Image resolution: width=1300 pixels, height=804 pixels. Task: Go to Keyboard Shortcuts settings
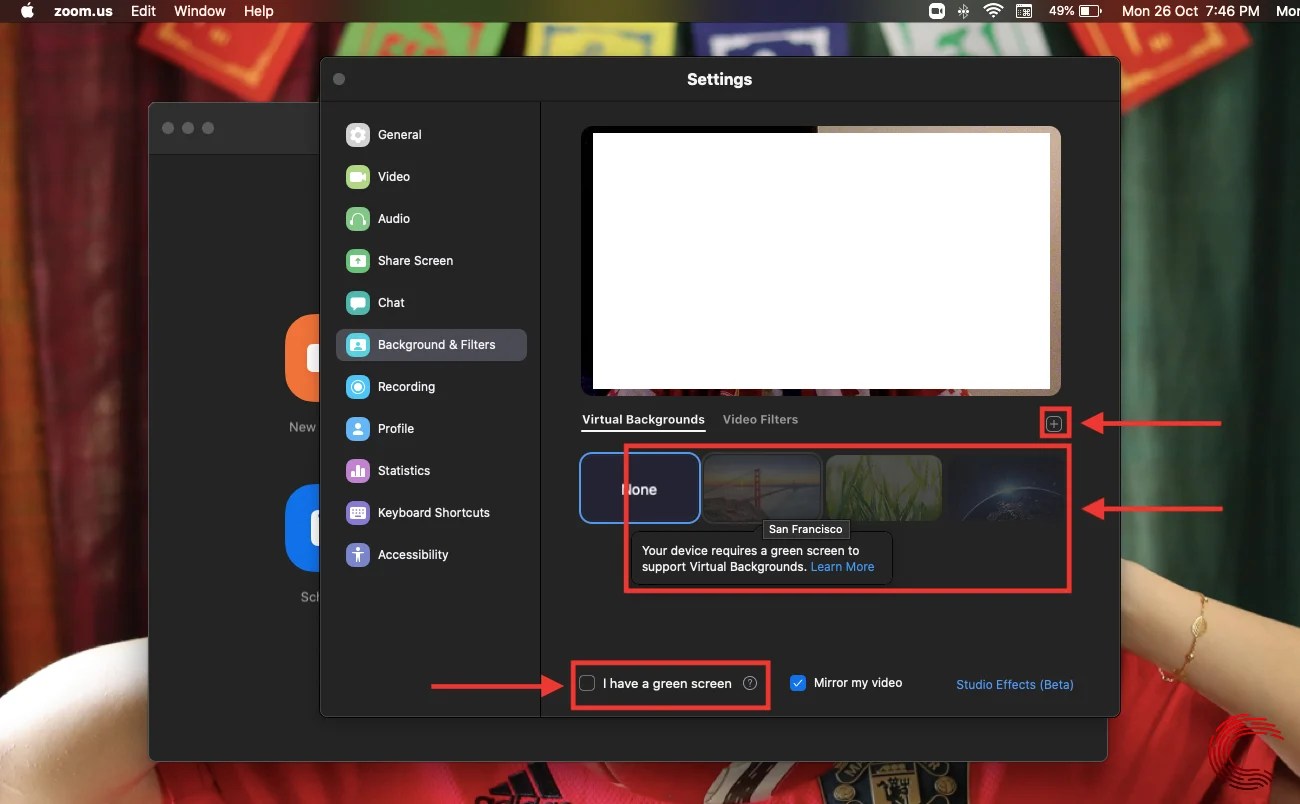(431, 513)
